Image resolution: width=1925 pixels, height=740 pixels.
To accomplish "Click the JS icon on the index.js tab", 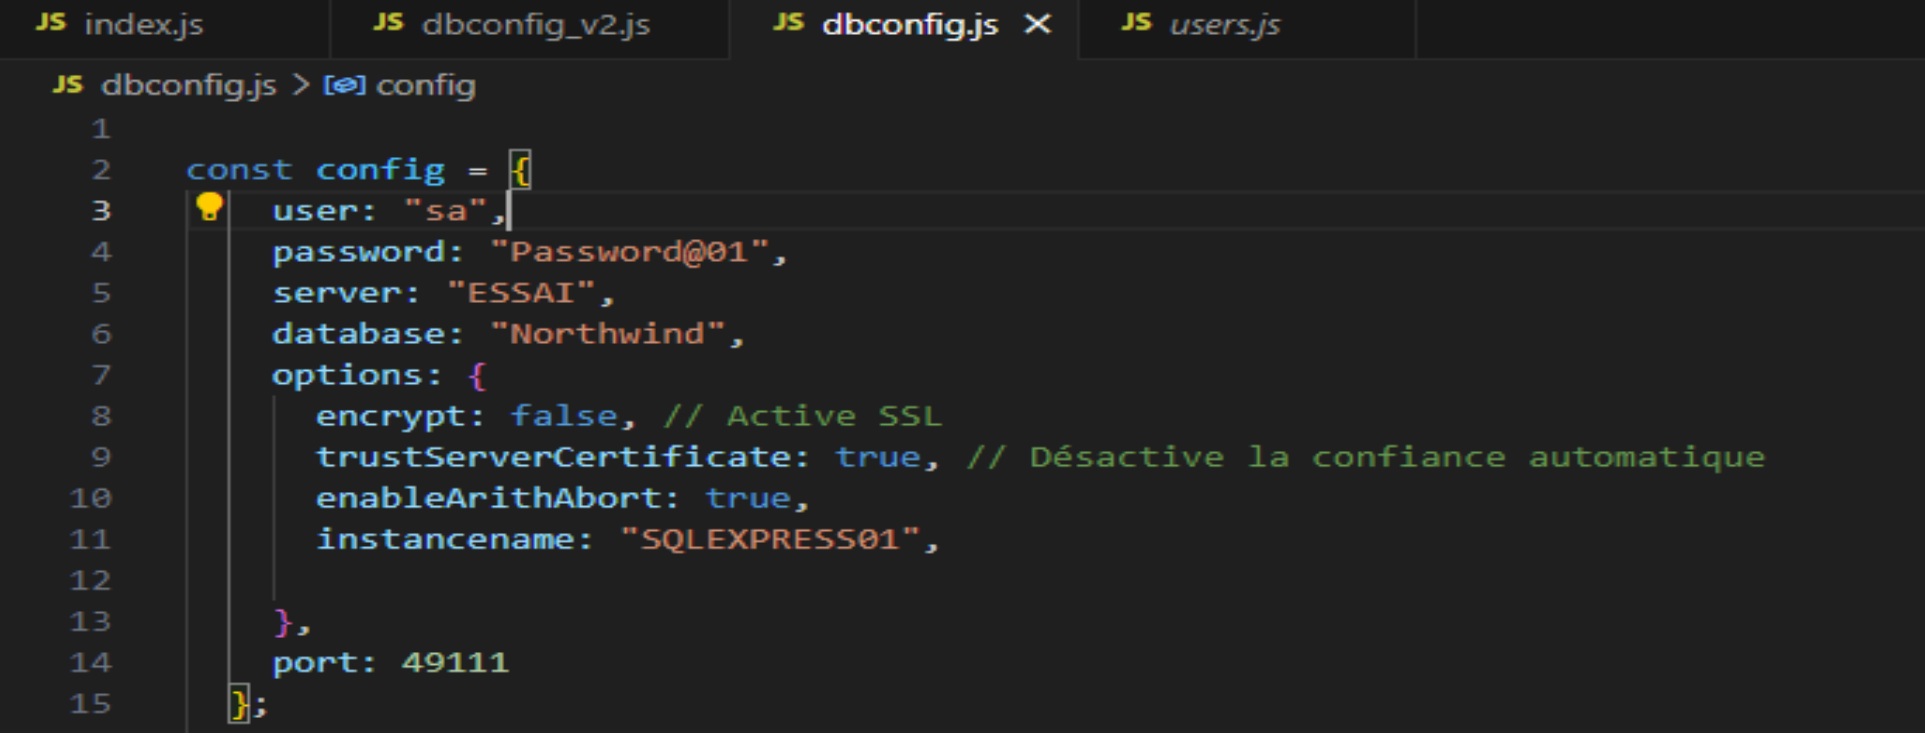I will [51, 23].
